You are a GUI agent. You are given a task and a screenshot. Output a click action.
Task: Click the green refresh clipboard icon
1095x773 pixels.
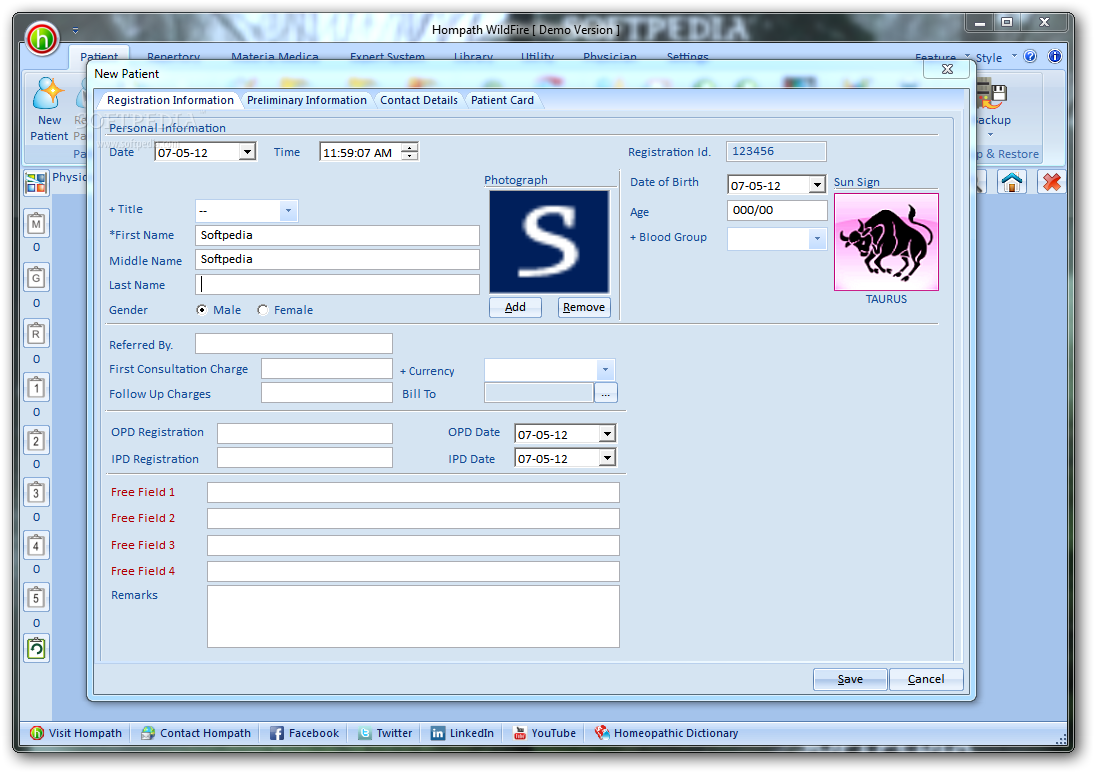[x=36, y=649]
